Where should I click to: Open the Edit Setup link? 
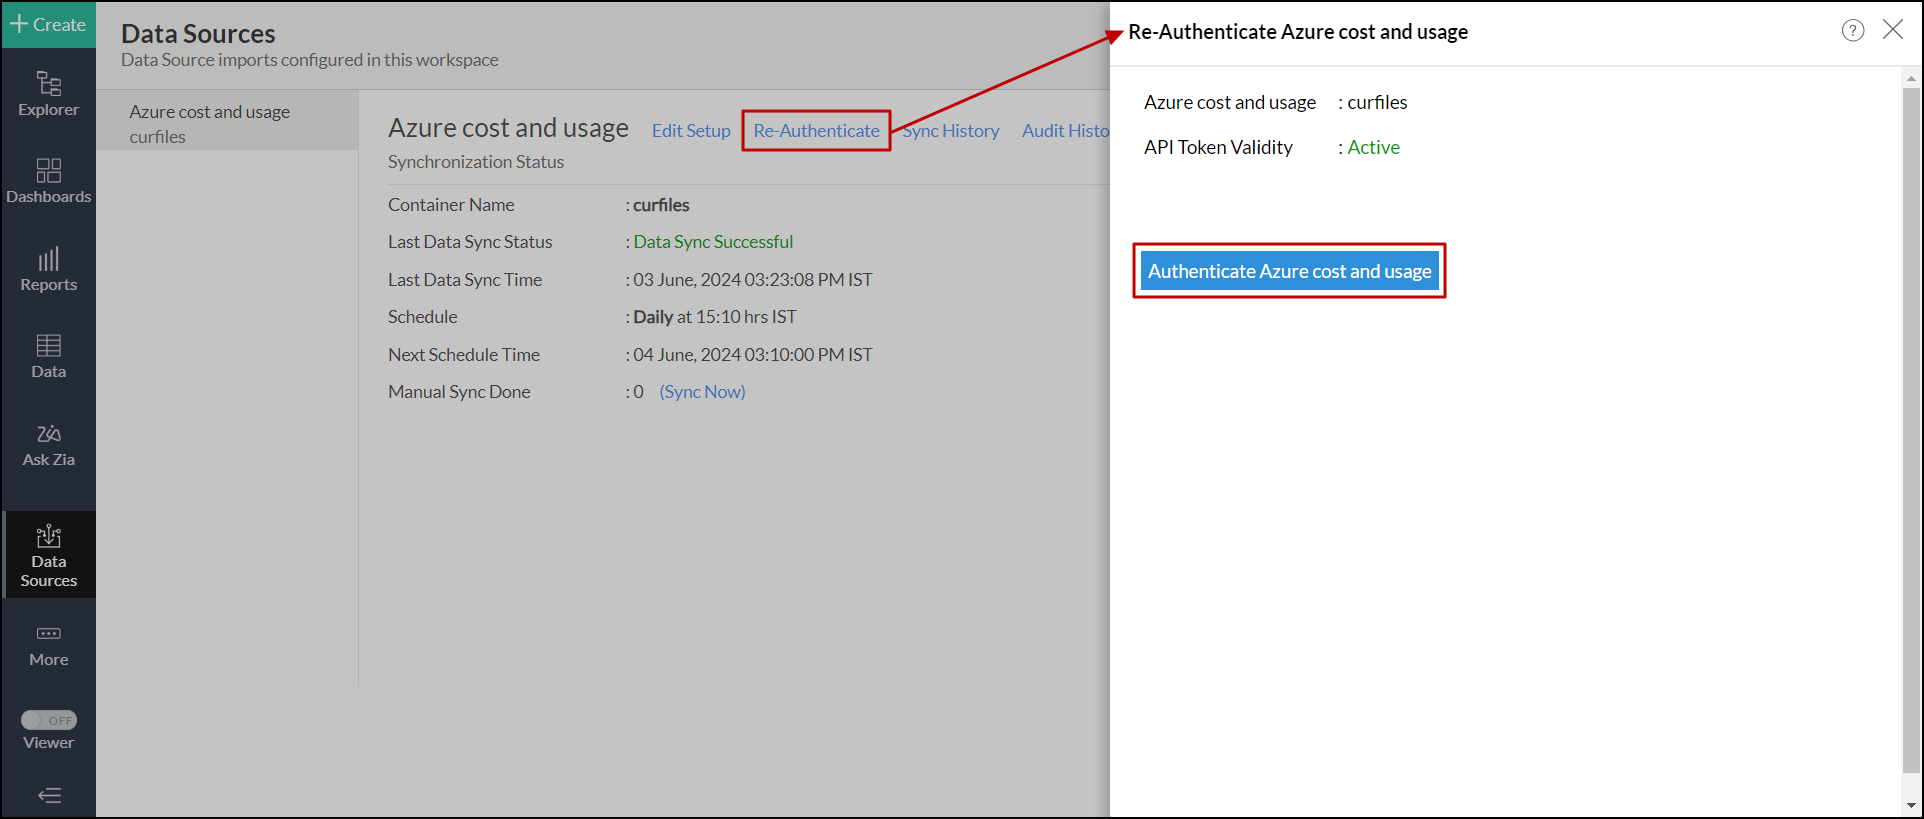[690, 131]
